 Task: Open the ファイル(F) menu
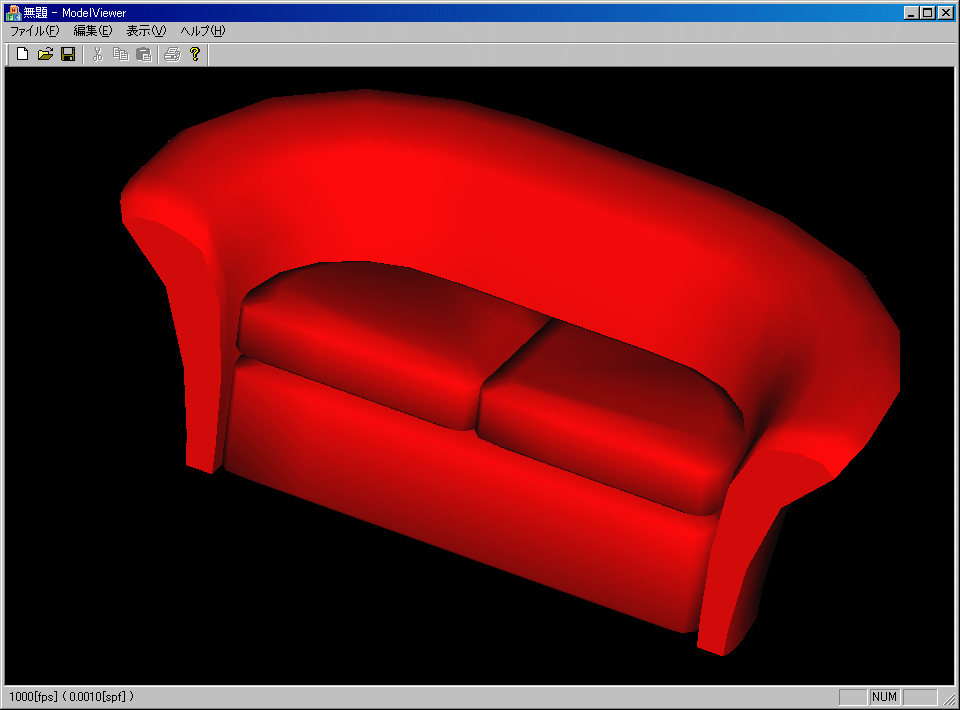coord(35,31)
